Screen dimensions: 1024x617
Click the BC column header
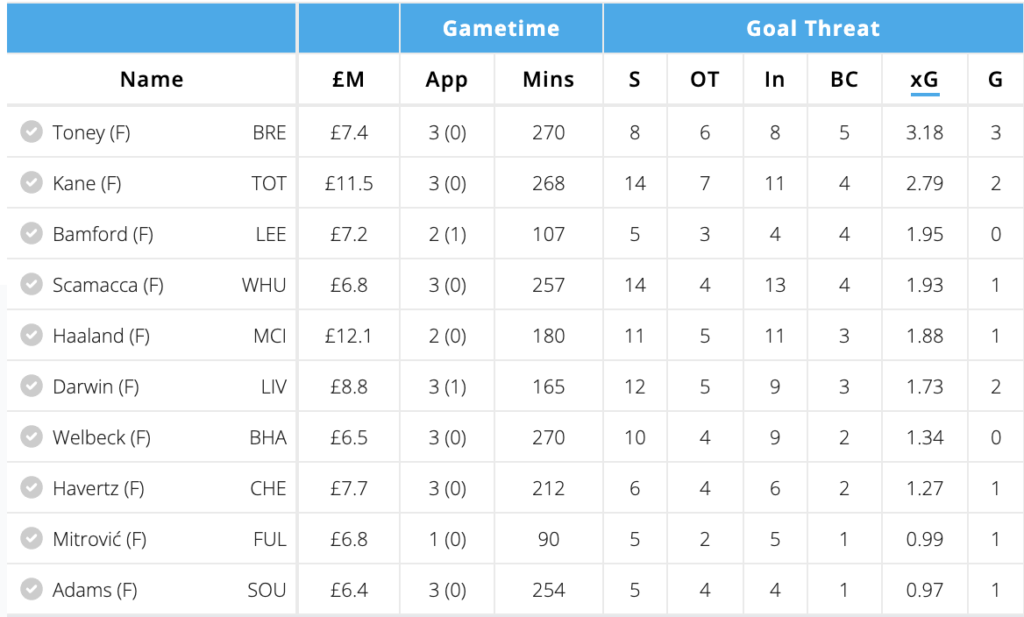[x=844, y=80]
